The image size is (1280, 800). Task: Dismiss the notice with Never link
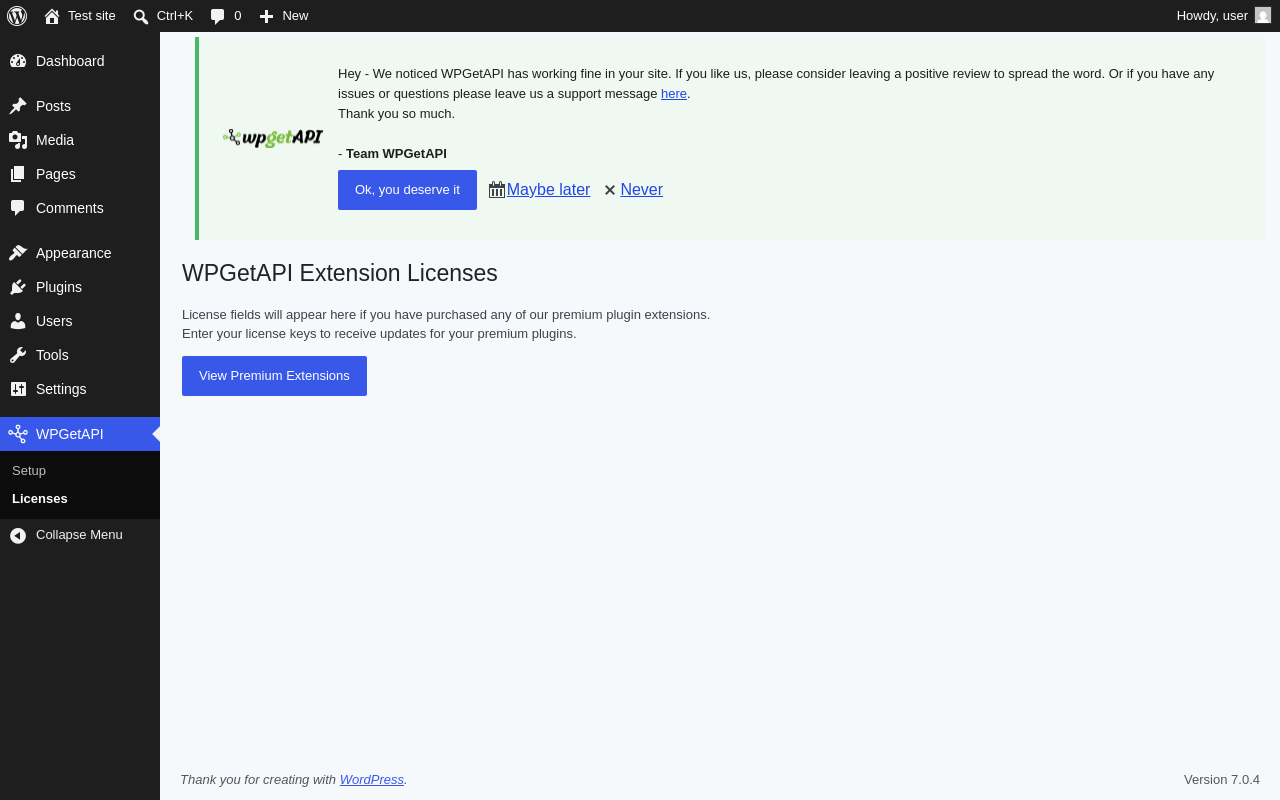(641, 190)
